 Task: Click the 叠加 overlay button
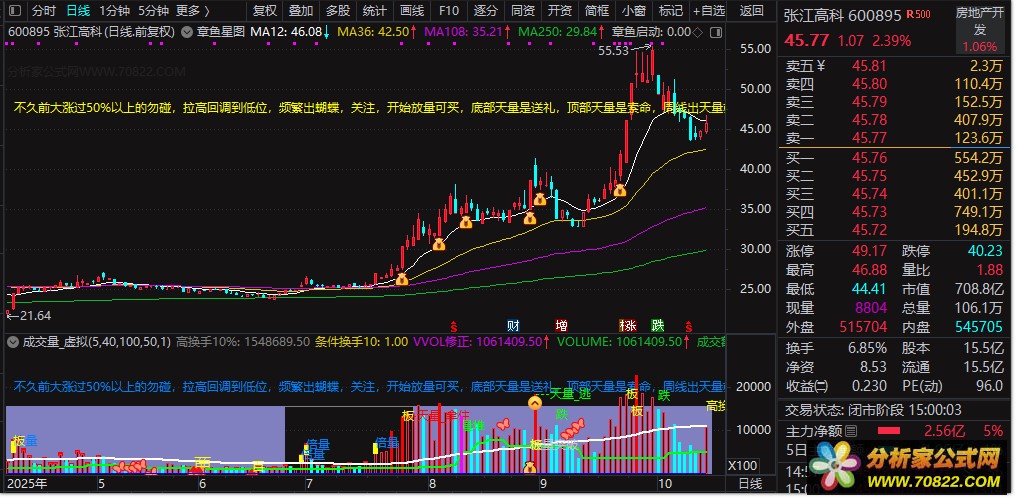click(x=301, y=11)
